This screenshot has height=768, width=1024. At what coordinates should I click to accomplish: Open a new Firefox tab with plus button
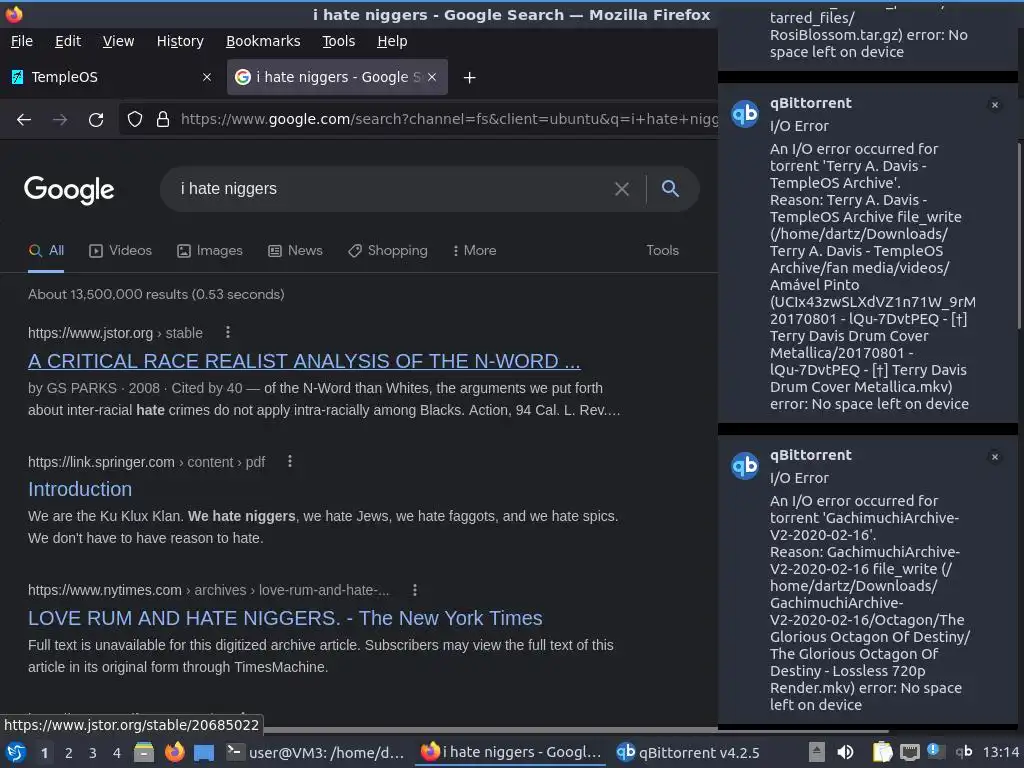click(x=469, y=78)
